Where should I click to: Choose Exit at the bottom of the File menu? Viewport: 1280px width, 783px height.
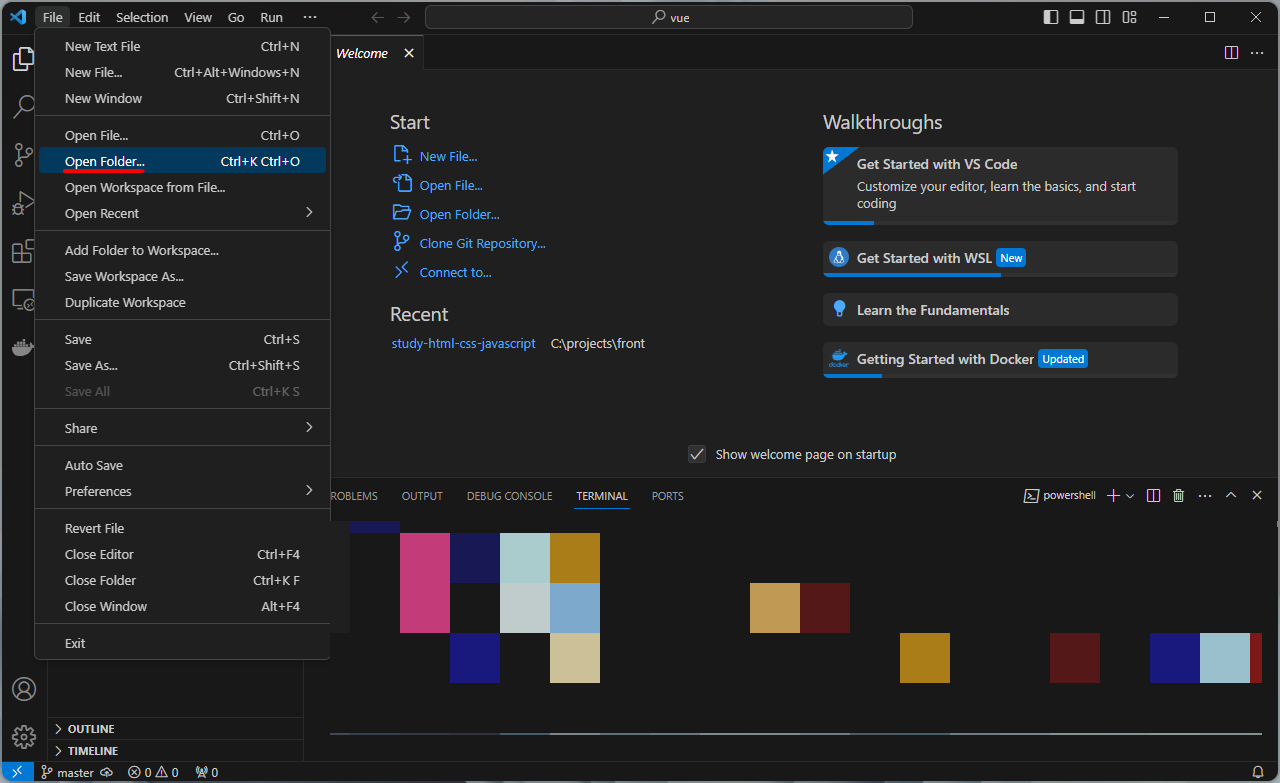pyautogui.click(x=182, y=643)
